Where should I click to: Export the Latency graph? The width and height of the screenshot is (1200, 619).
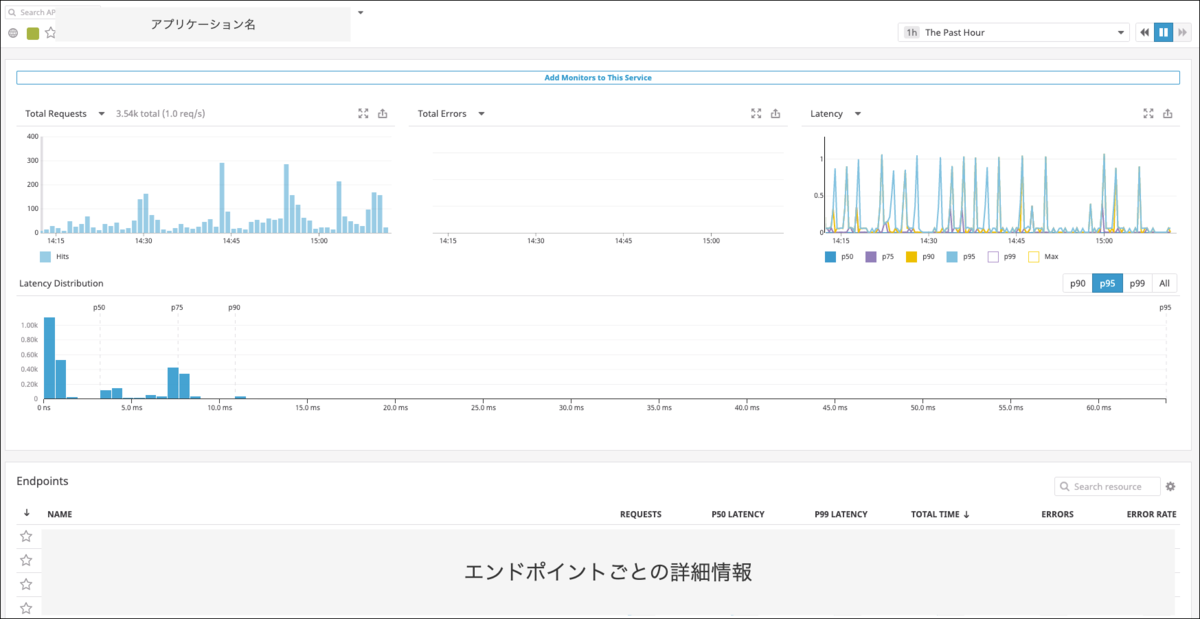[x=1168, y=114]
